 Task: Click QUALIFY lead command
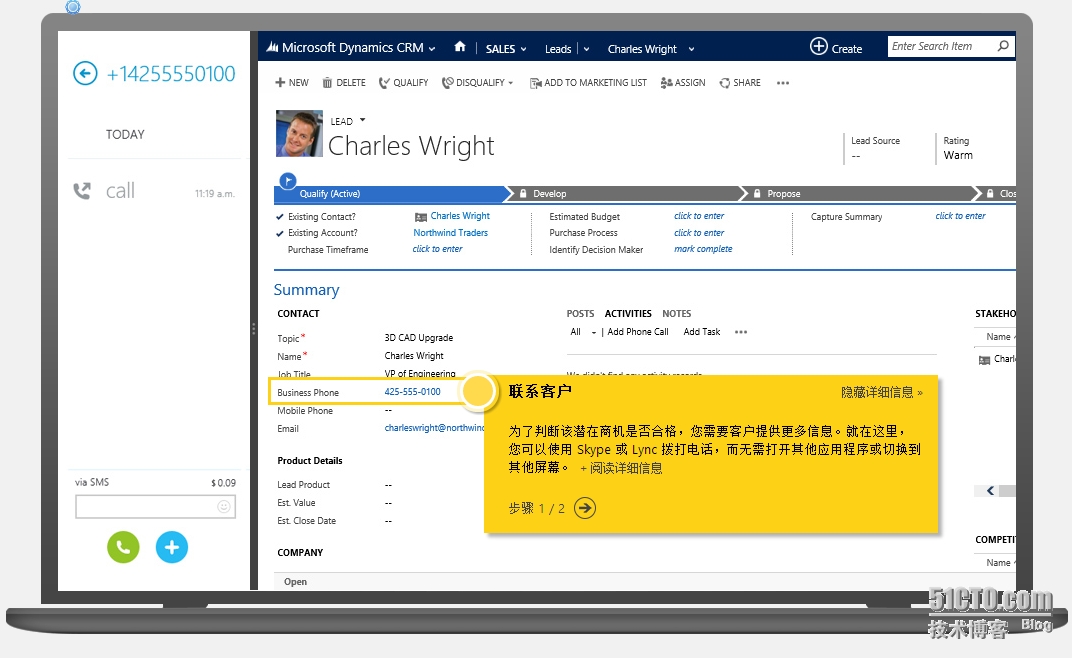(x=403, y=83)
